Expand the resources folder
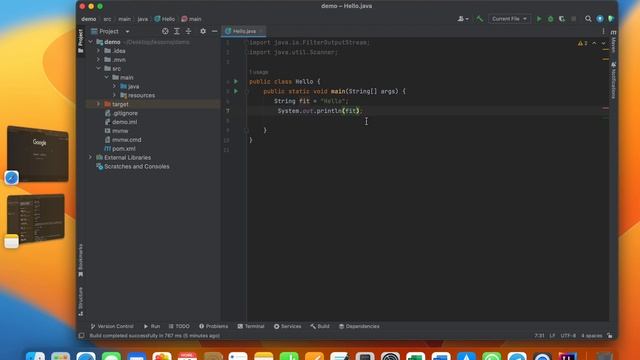 point(114,96)
